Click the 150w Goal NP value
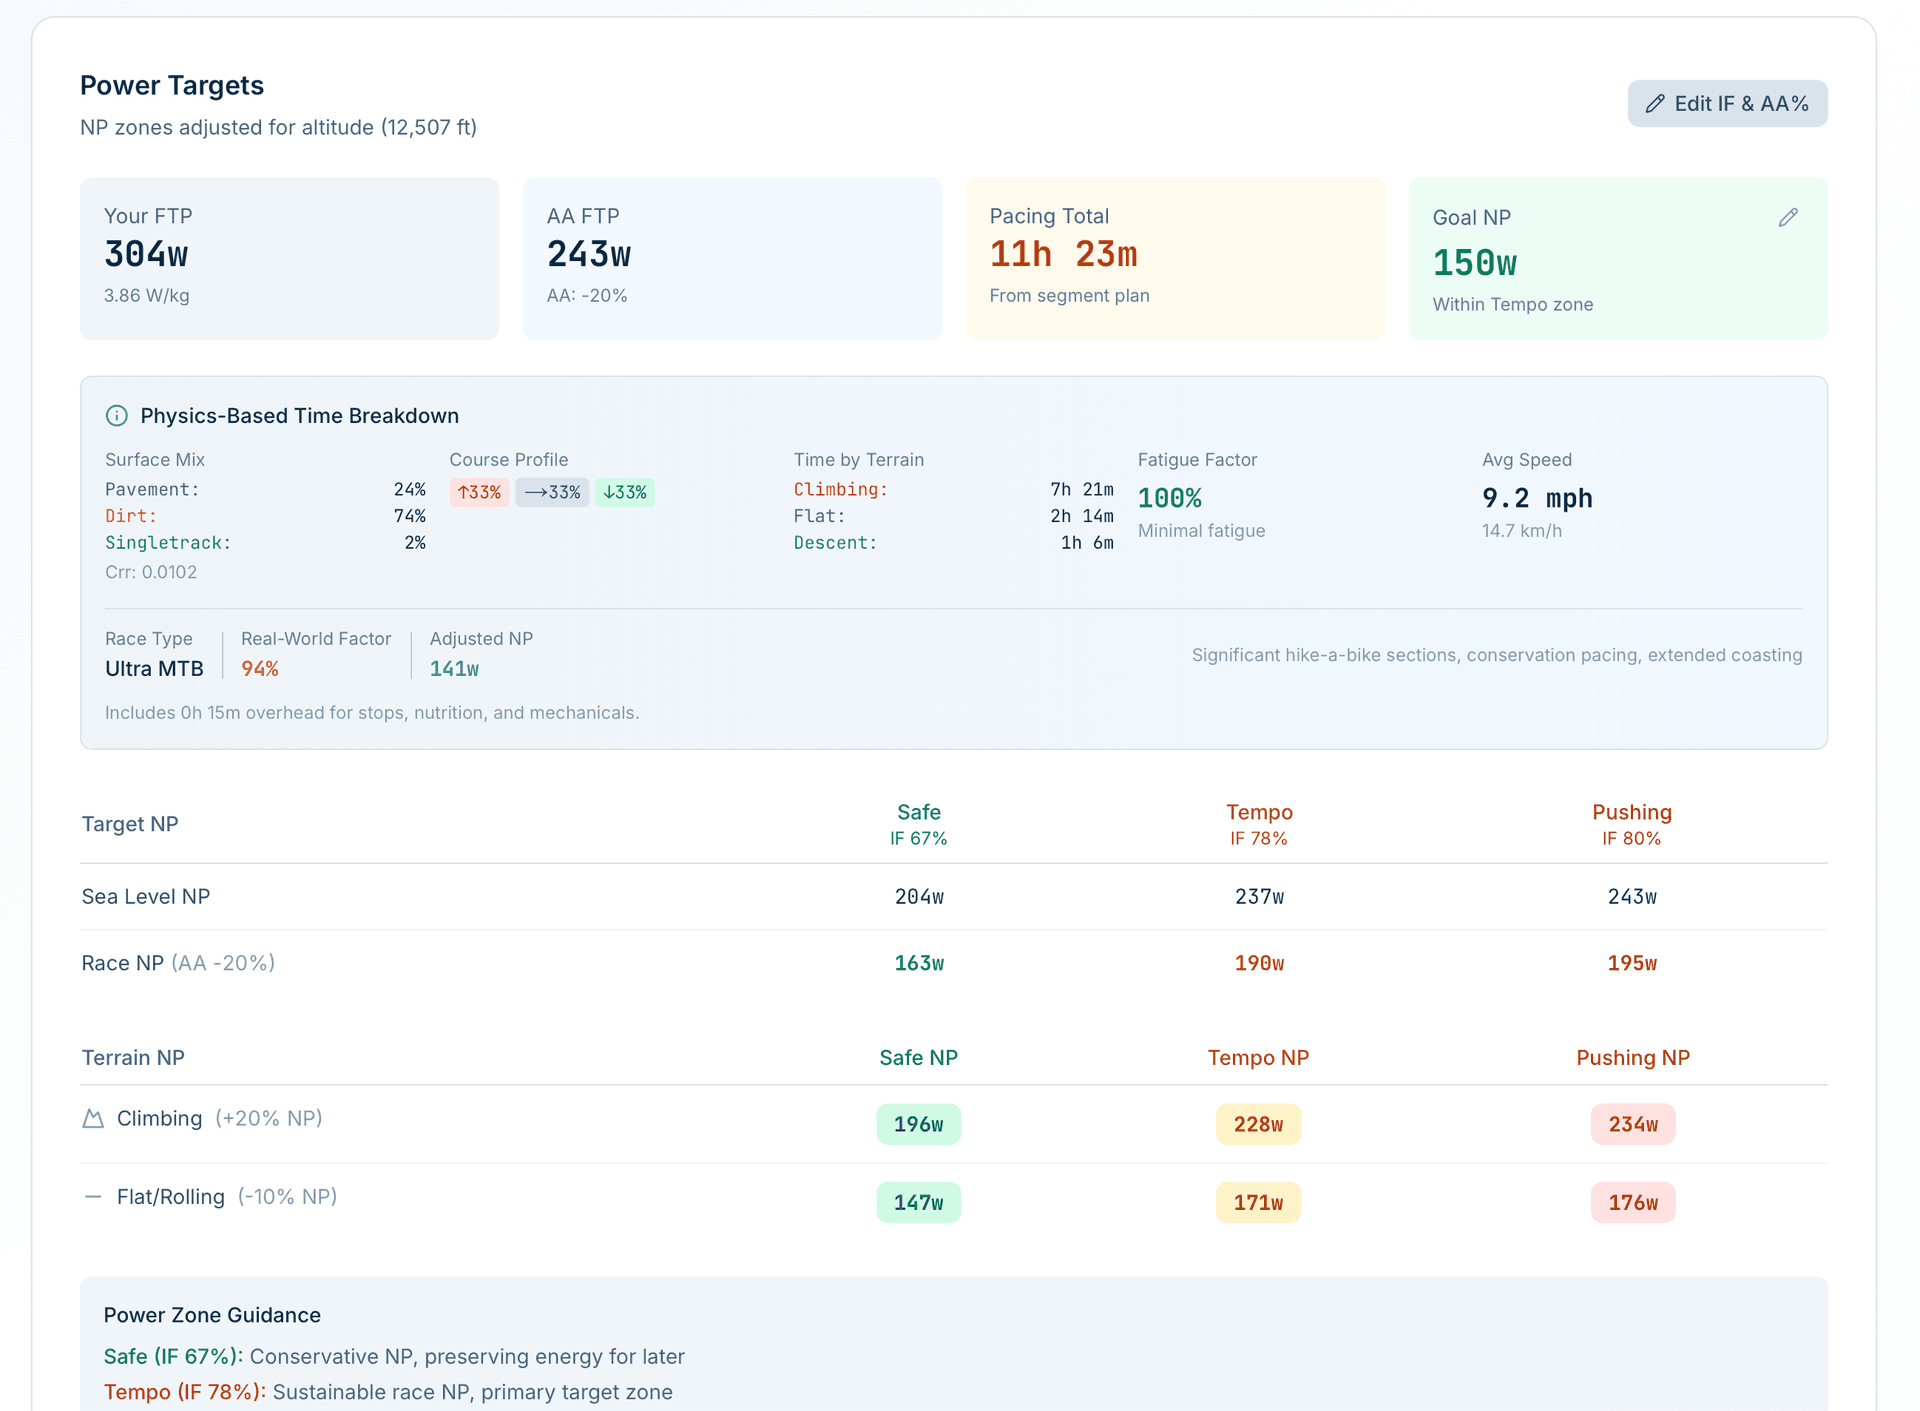The height and width of the screenshot is (1411, 1920). point(1474,264)
